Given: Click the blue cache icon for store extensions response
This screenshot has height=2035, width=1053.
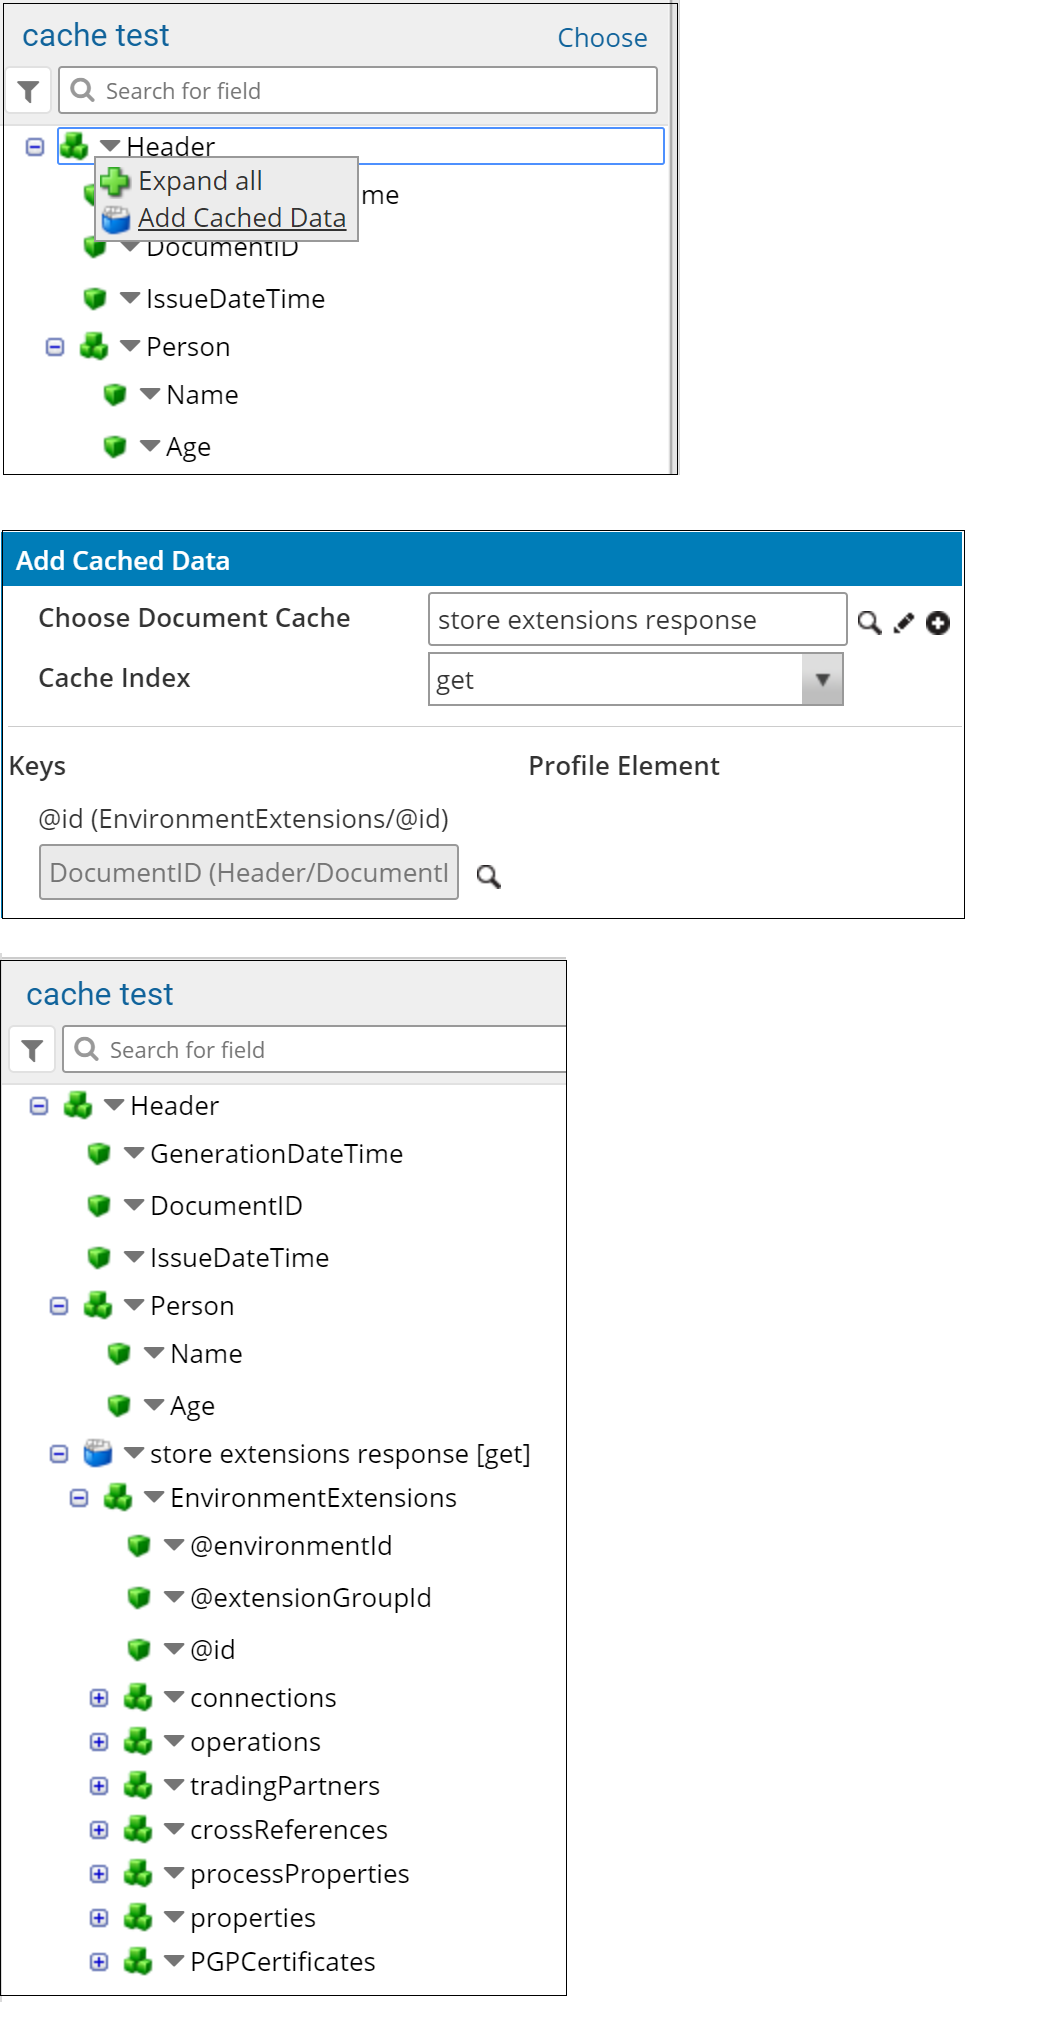Looking at the screenshot, I should [98, 1453].
